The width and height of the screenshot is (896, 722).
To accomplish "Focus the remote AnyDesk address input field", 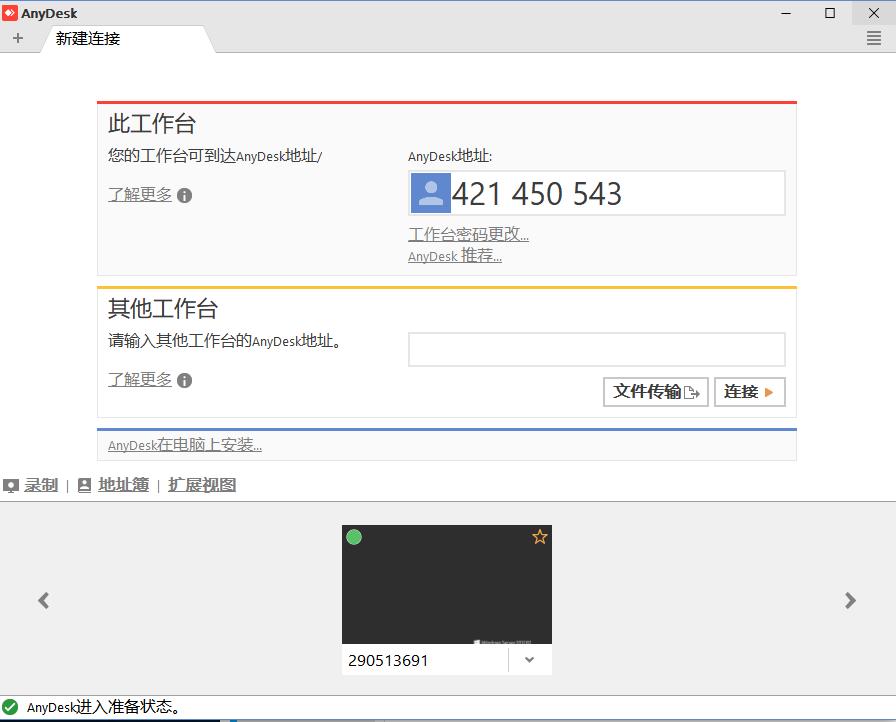I will click(597, 349).
